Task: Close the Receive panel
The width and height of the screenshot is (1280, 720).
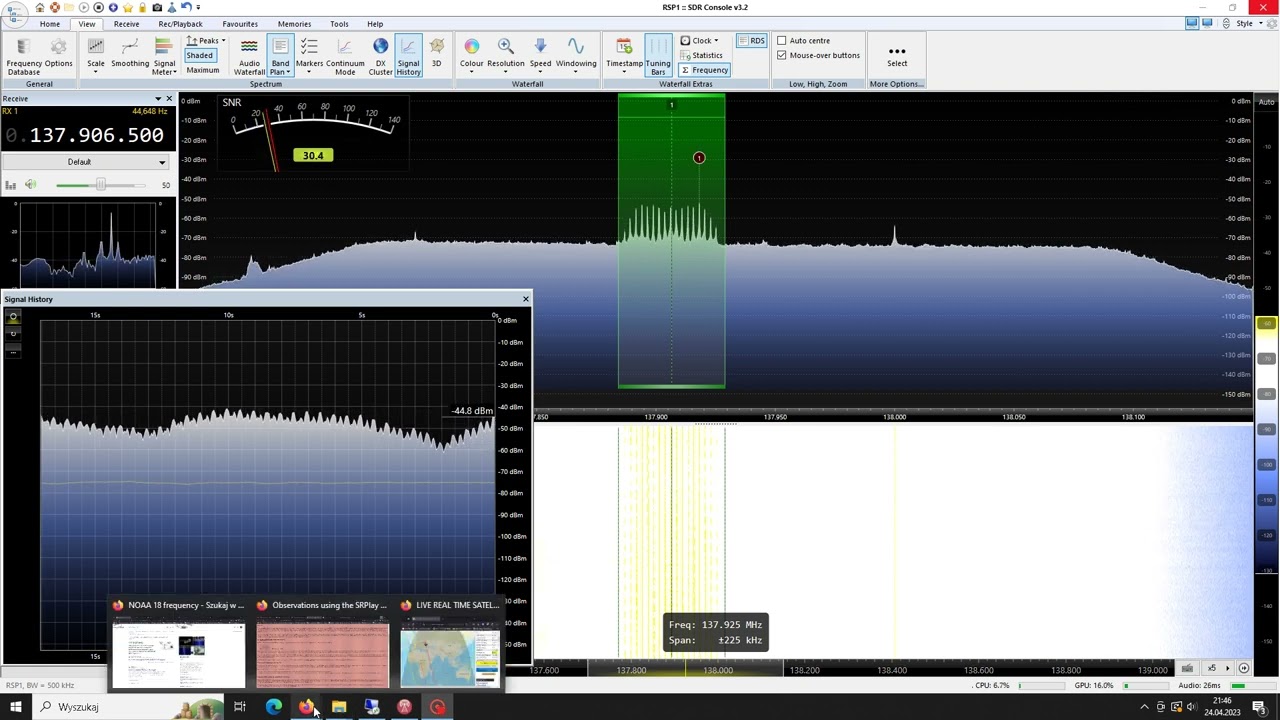Action: (169, 99)
